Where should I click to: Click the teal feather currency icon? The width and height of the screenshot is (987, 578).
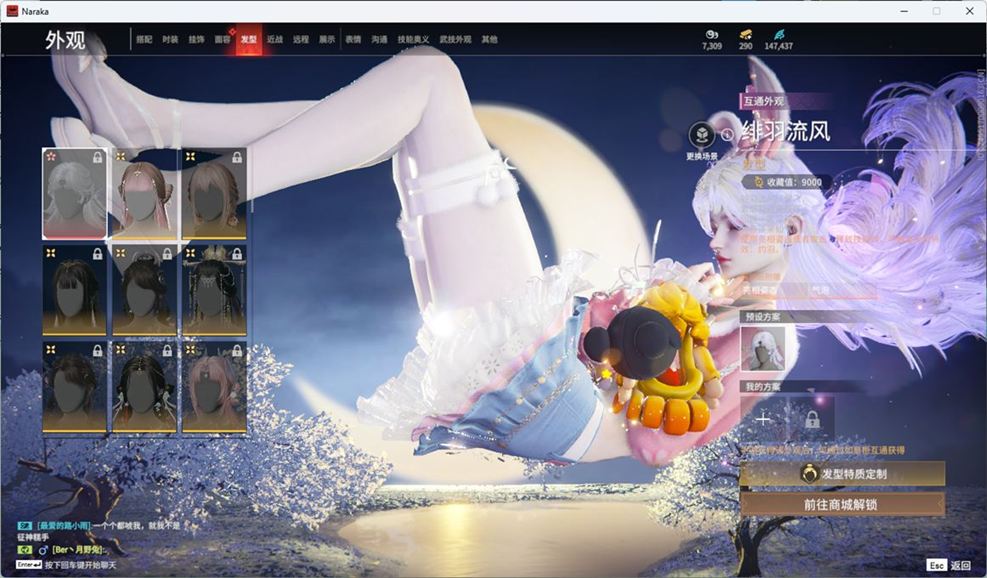[x=779, y=34]
